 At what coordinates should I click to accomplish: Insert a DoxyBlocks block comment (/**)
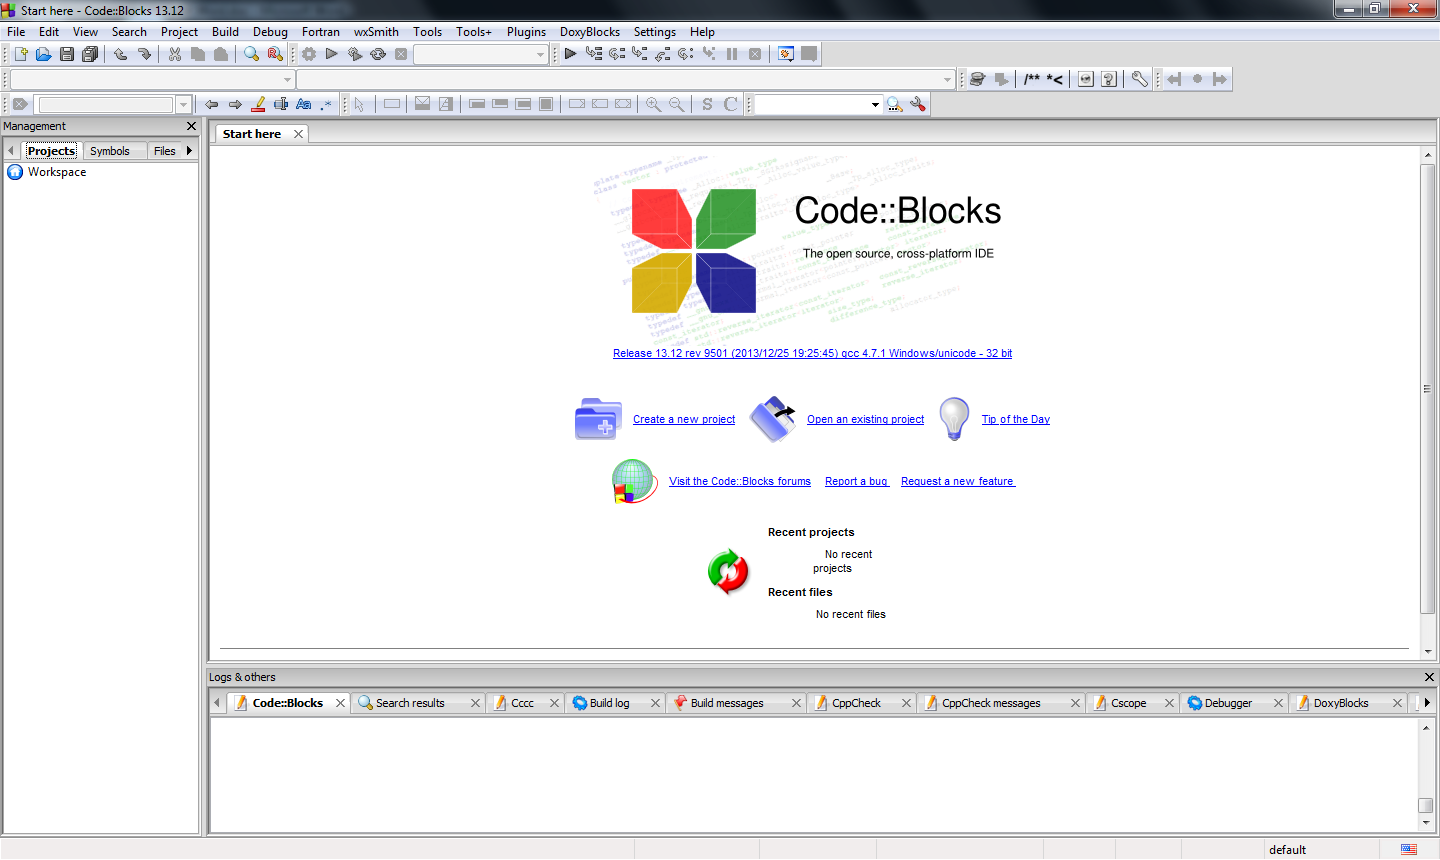[1031, 79]
